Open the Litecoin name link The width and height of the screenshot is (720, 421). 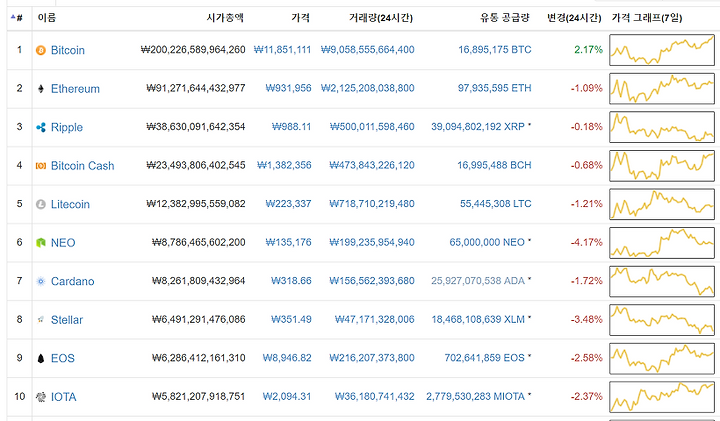(70, 204)
